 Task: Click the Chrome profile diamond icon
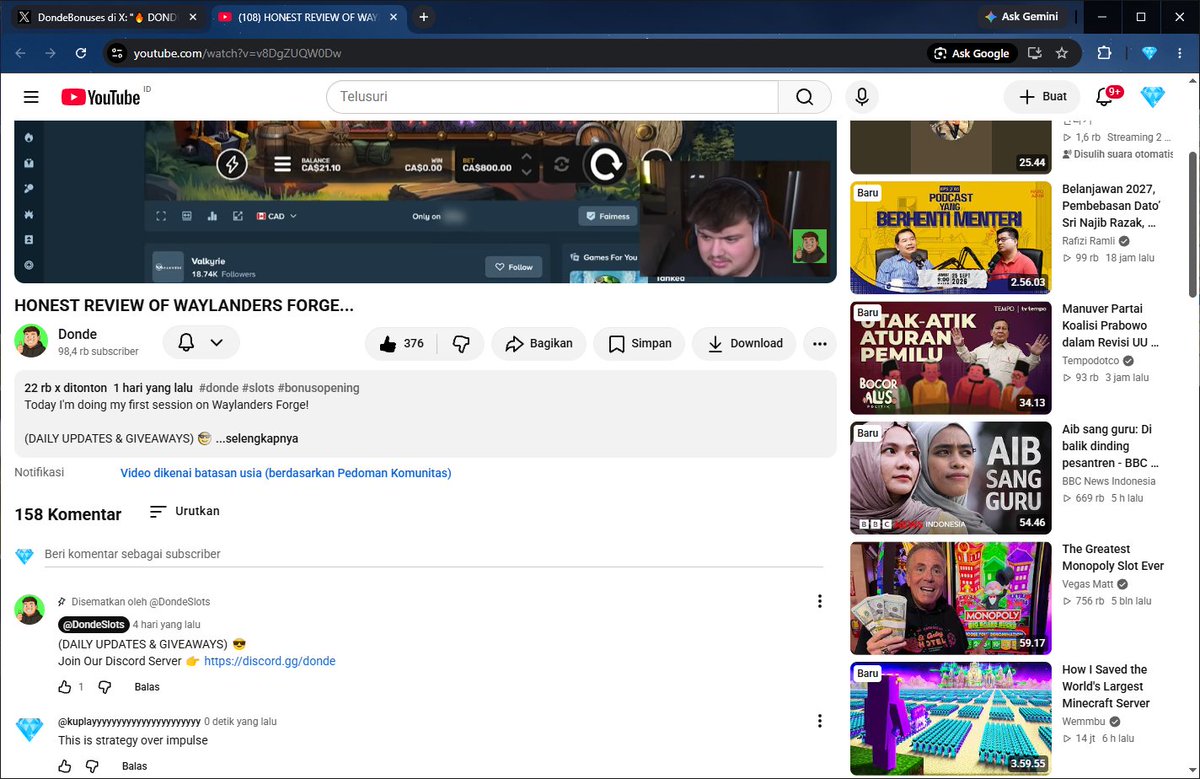[1148, 53]
